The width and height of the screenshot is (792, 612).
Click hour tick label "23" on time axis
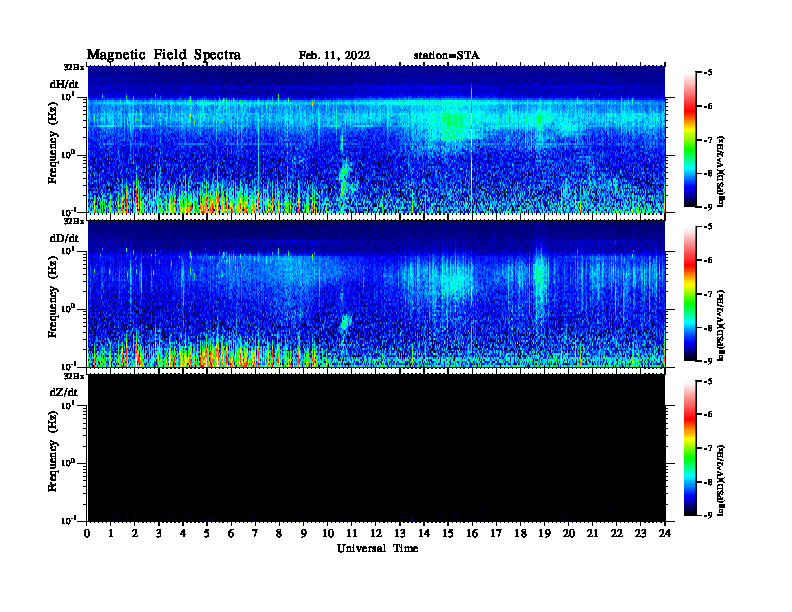[641, 534]
